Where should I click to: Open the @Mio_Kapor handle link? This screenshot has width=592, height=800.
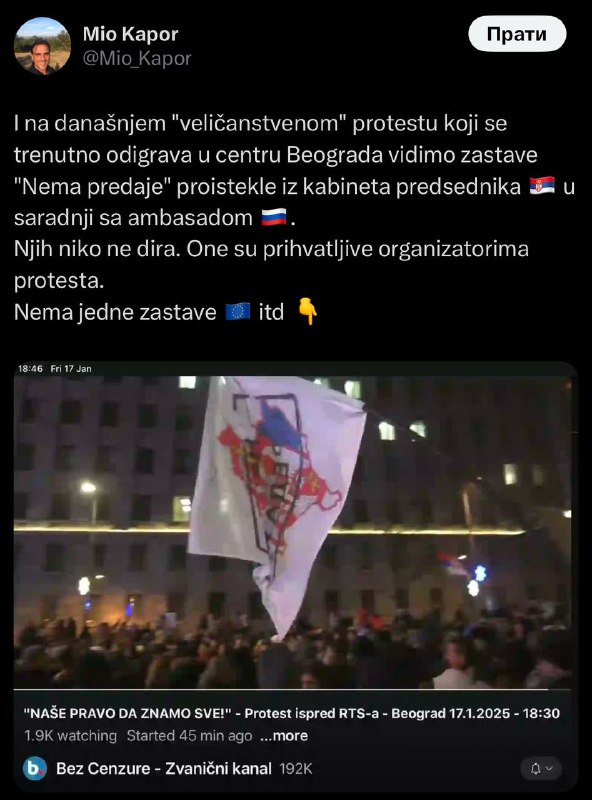(137, 58)
